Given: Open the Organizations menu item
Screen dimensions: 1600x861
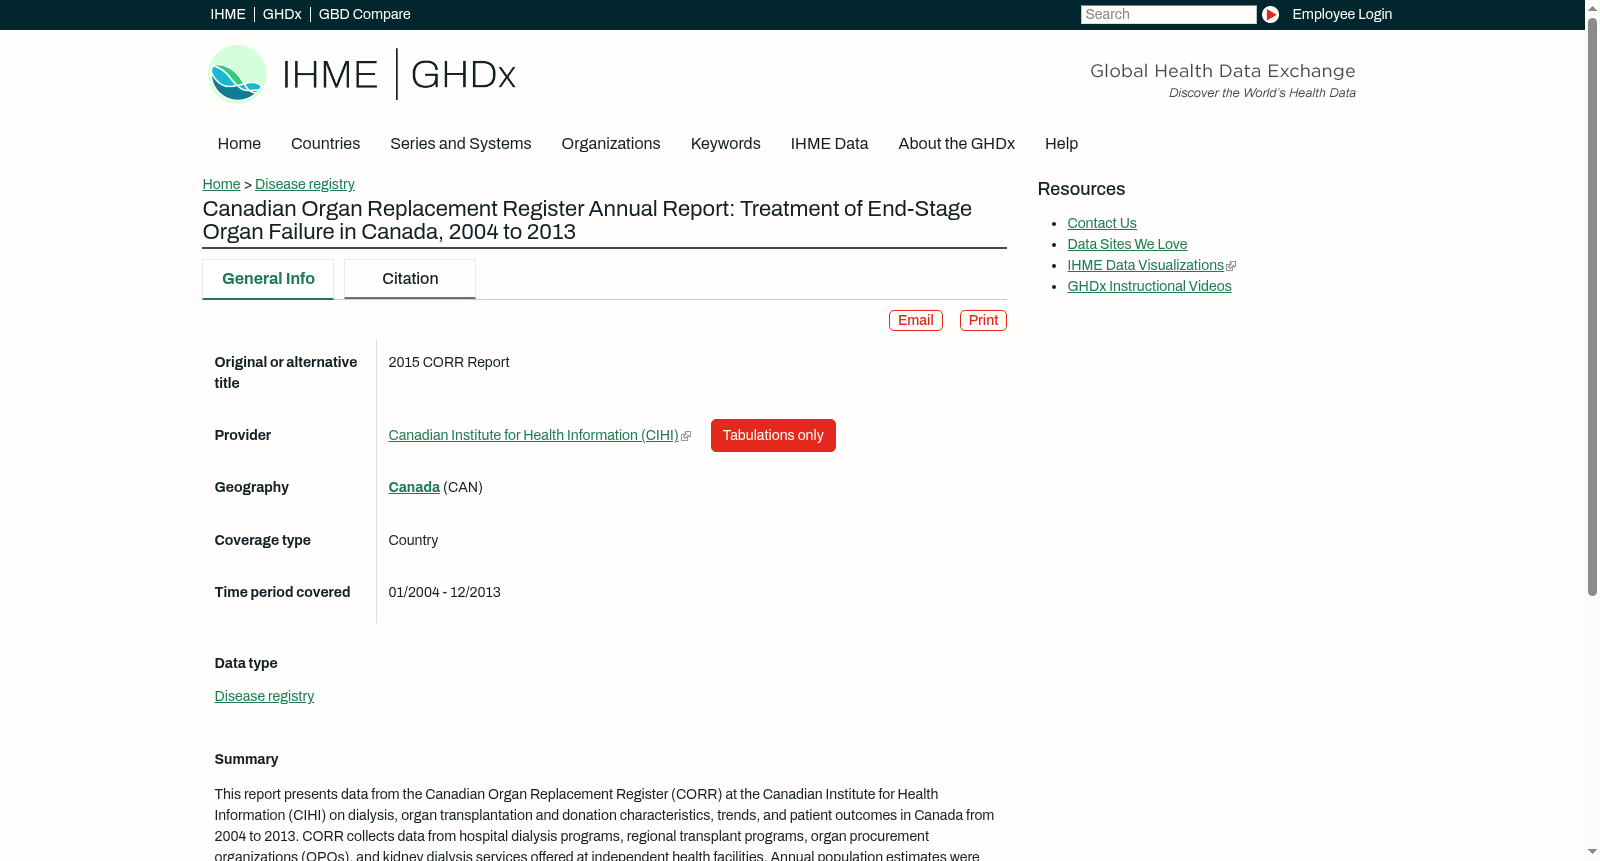Looking at the screenshot, I should click(611, 143).
